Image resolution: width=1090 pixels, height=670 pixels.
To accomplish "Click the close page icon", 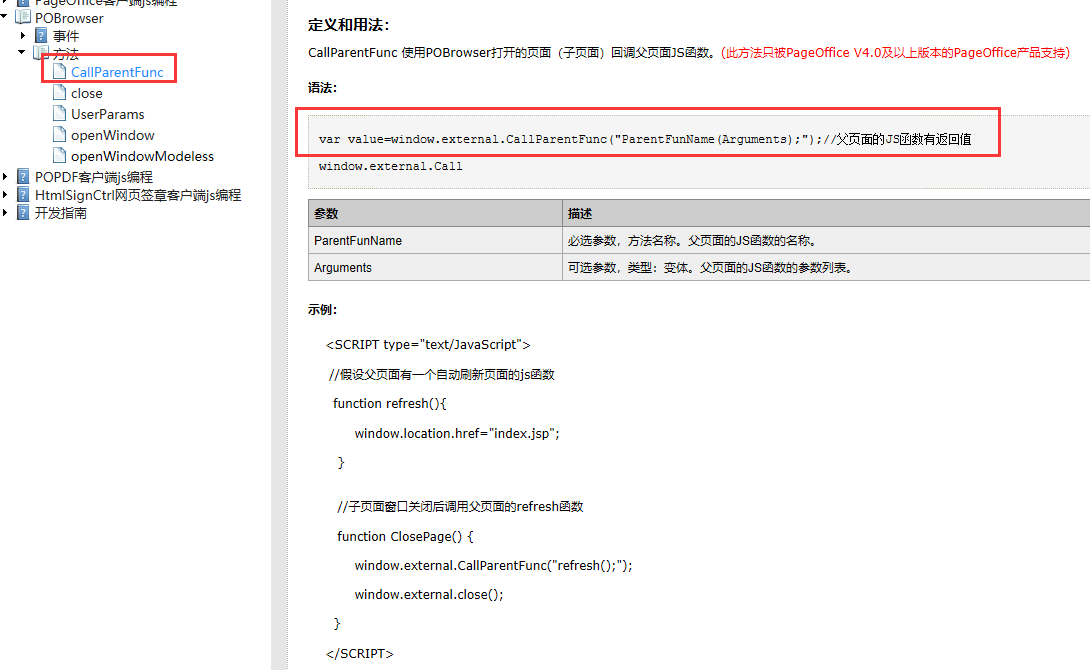I will 60,92.
